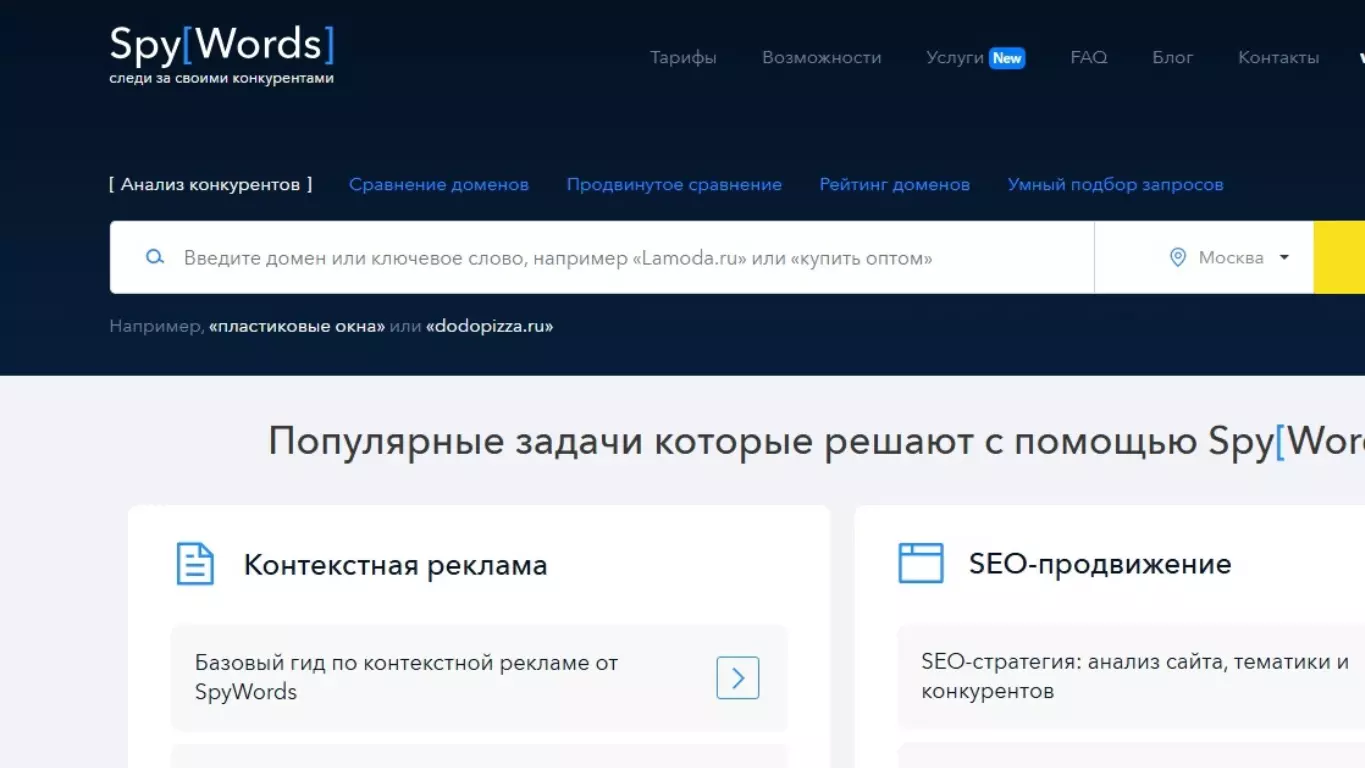Click the Контекстная реклама document icon
The width and height of the screenshot is (1365, 768).
tap(195, 564)
